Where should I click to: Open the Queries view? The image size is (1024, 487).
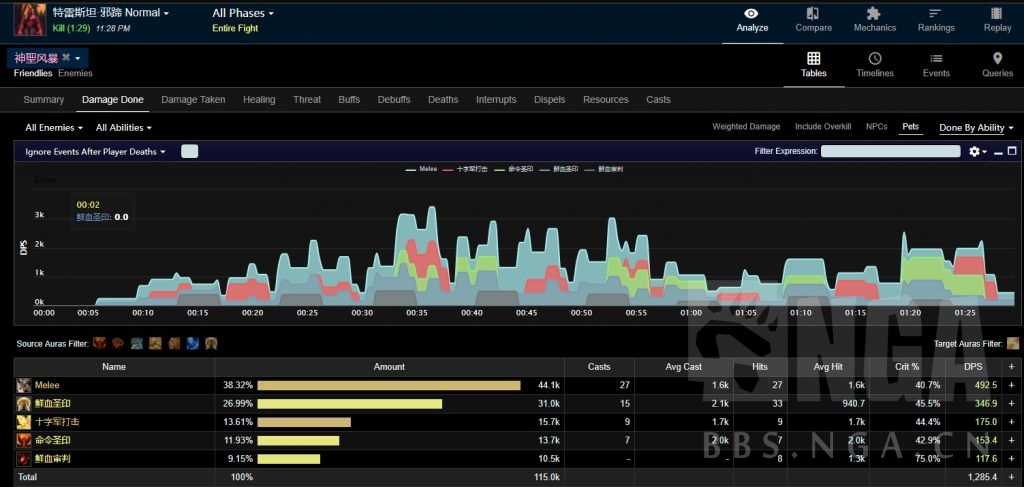click(x=997, y=60)
